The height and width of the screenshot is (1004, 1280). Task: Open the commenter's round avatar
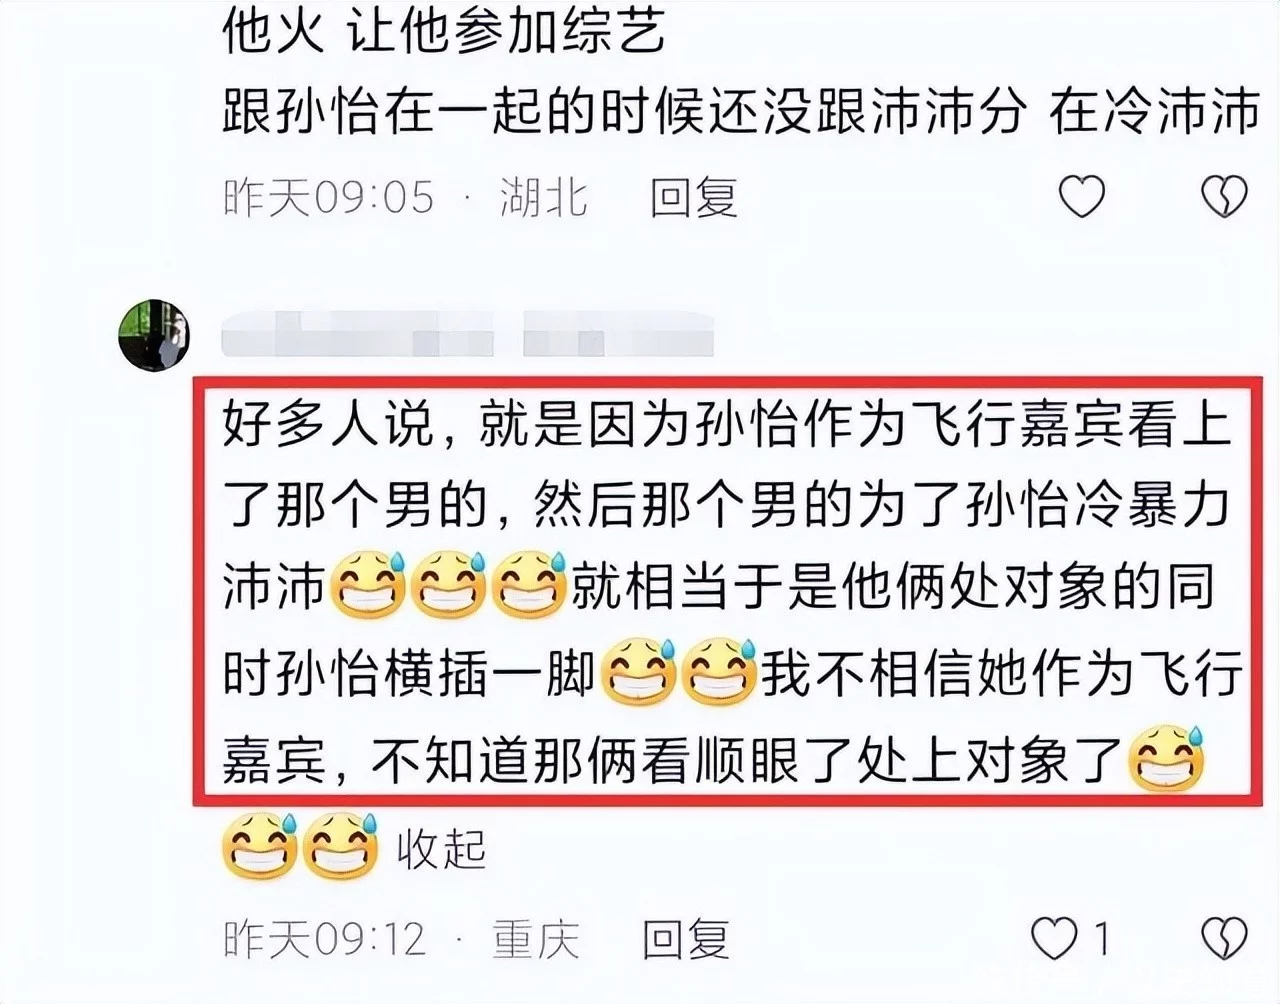point(155,335)
